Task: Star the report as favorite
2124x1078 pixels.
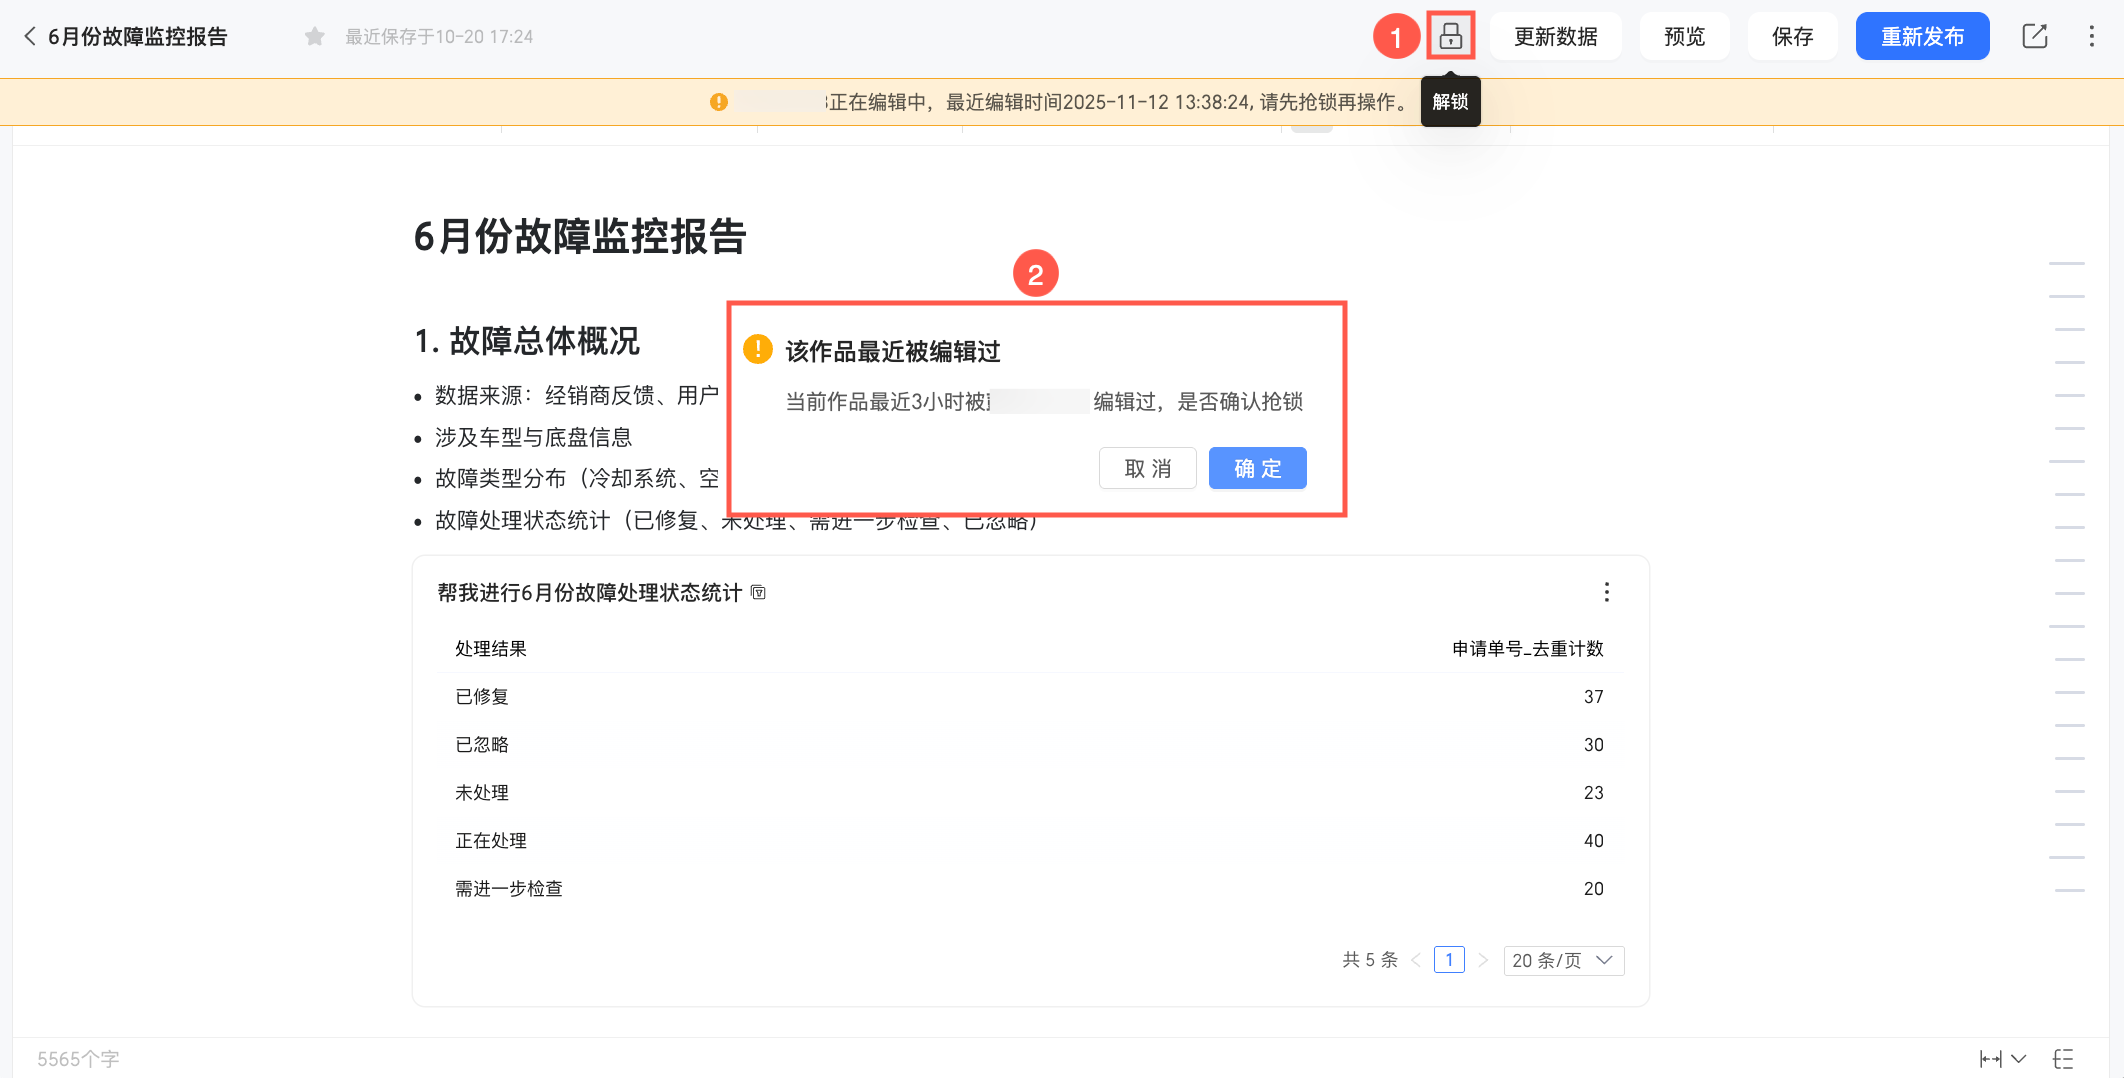Action: tap(315, 37)
